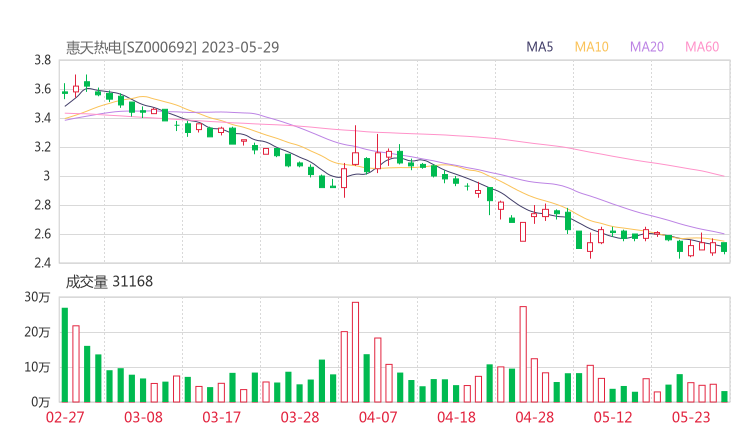Click the MA5 legend label
Viewport: 740px width, 440px height.
tap(539, 47)
